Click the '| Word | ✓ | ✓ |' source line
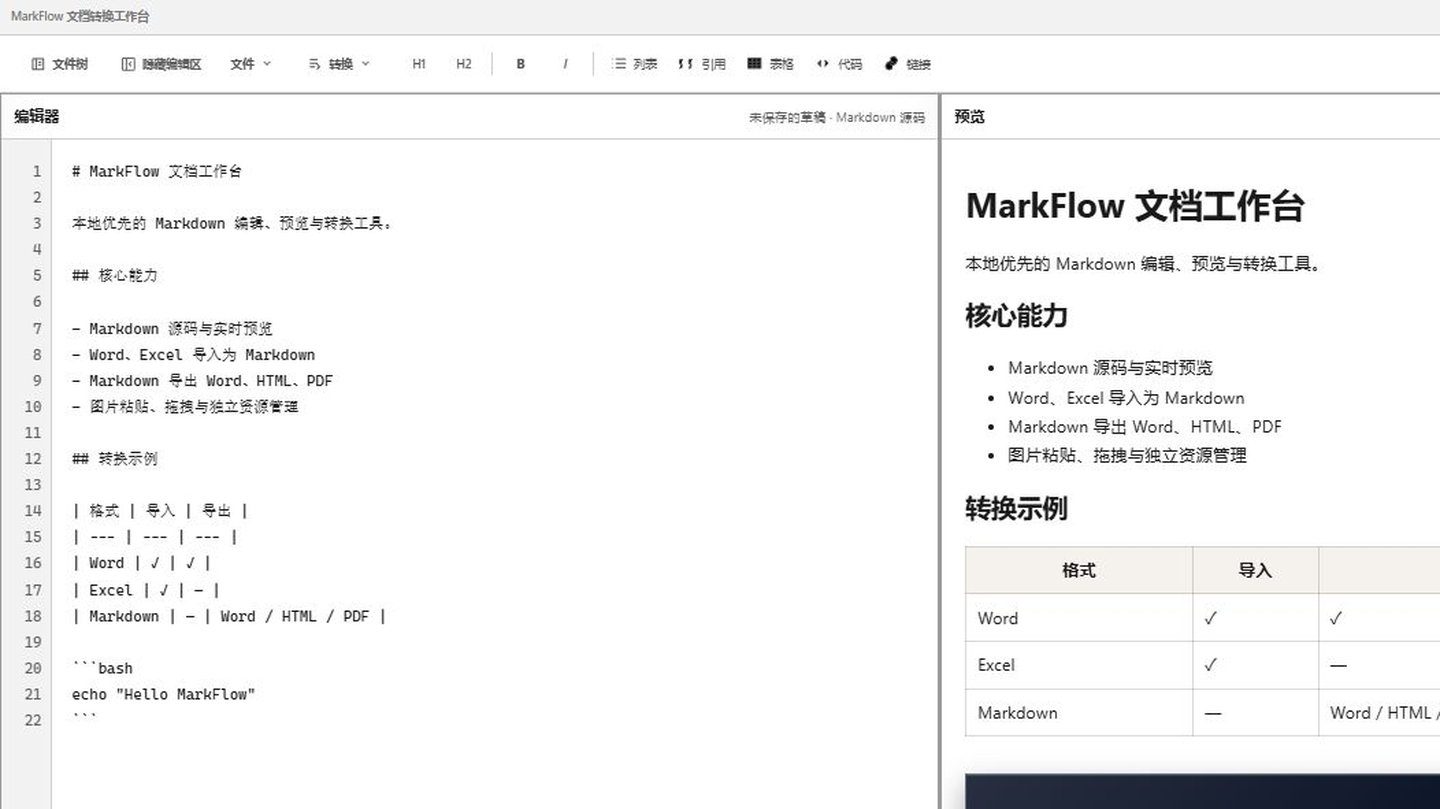 click(x=142, y=563)
